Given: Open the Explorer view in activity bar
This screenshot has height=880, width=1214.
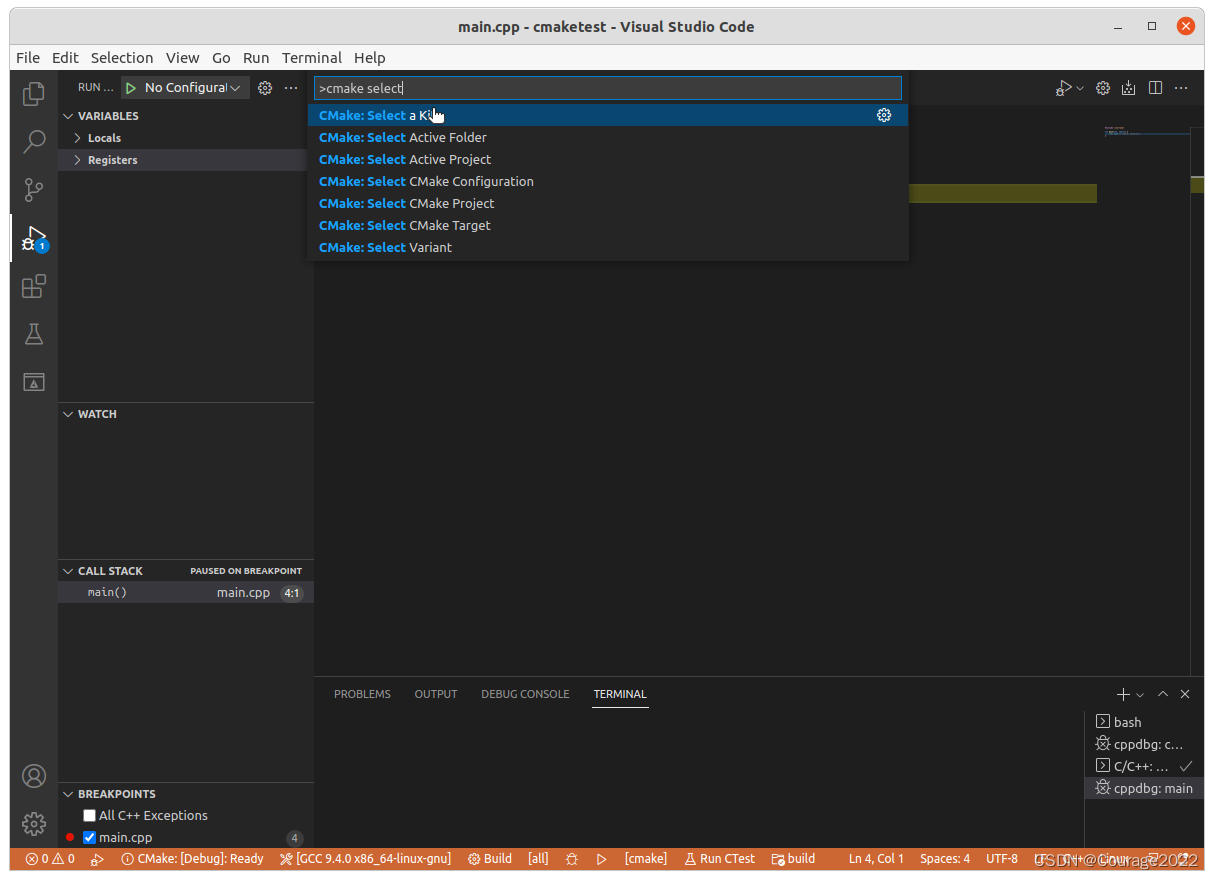Looking at the screenshot, I should (34, 94).
